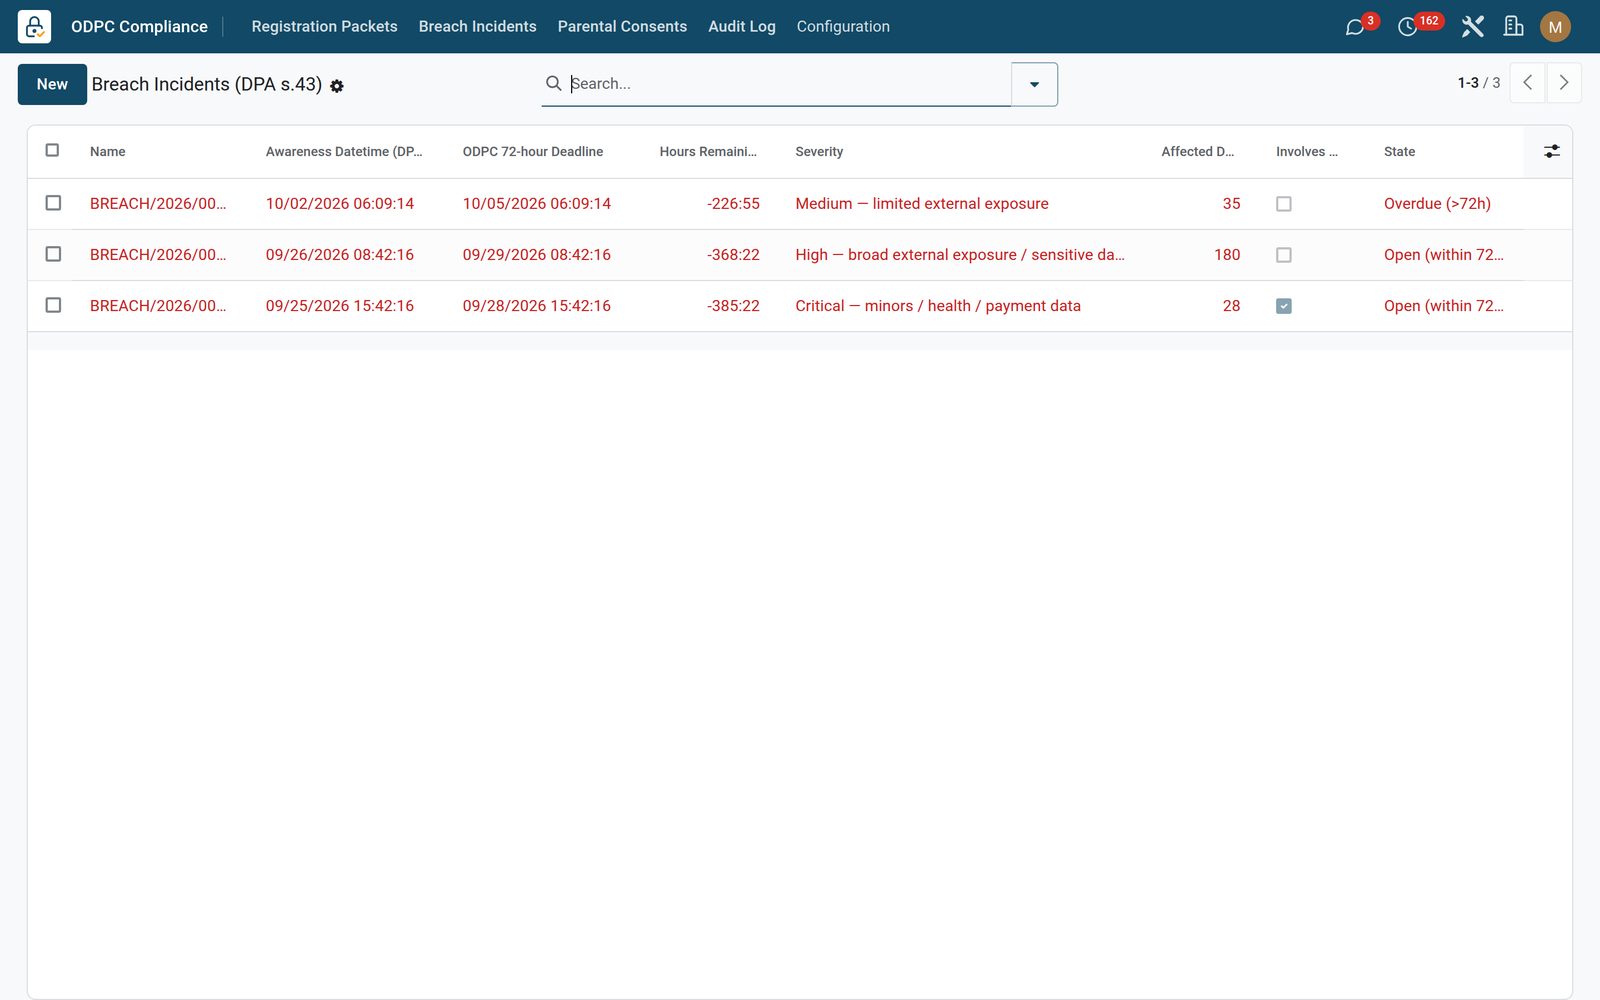
Task: Click the hours remaining value -368:22
Action: [733, 255]
